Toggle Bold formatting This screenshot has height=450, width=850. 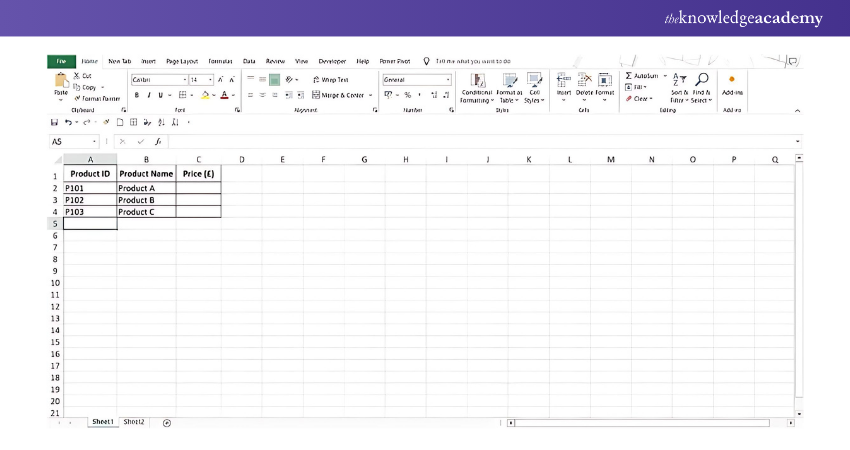(137, 95)
